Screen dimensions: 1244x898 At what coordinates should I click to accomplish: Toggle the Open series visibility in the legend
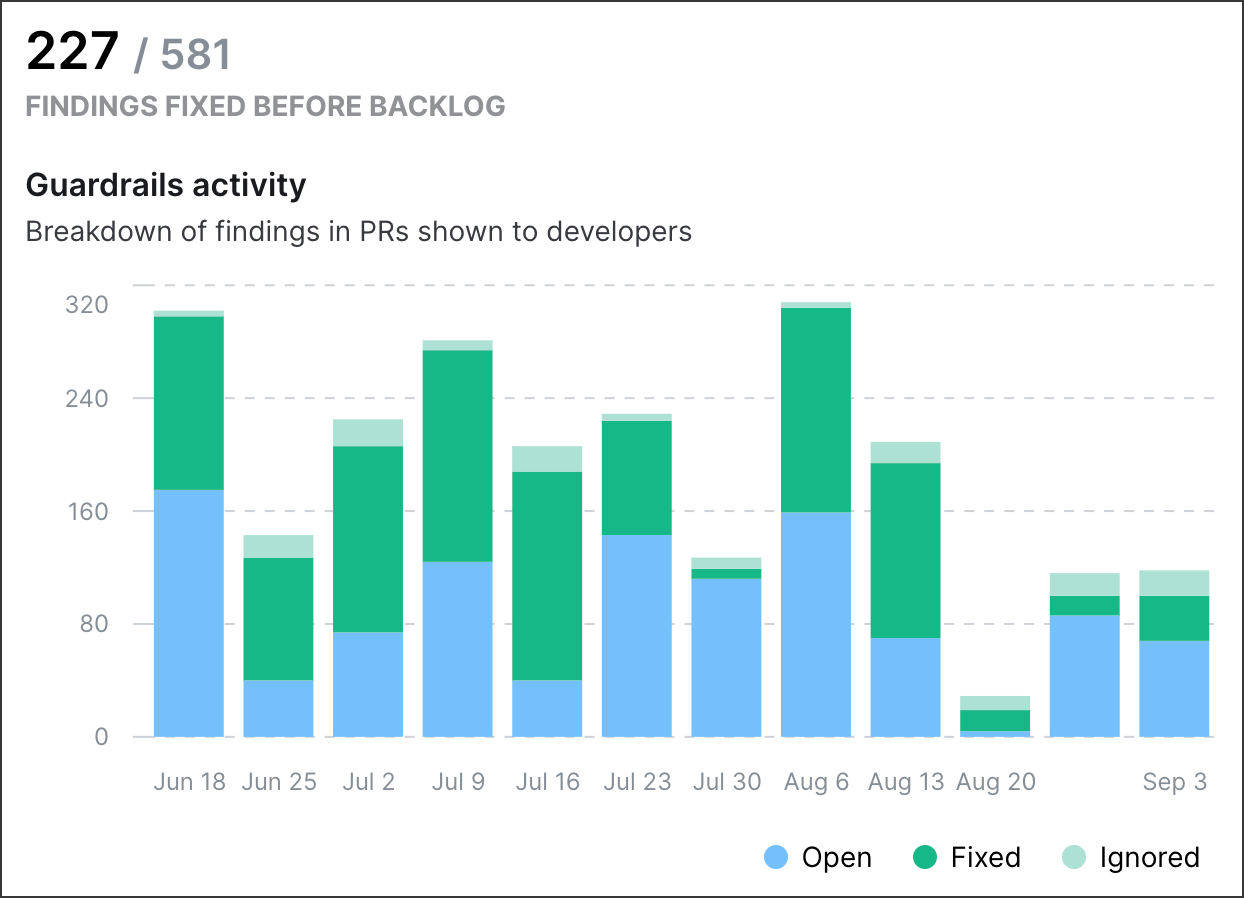pyautogui.click(x=835, y=858)
